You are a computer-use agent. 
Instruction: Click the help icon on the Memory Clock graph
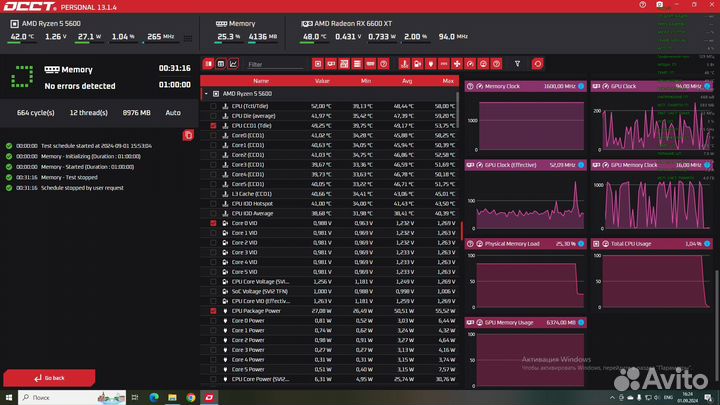pos(582,86)
